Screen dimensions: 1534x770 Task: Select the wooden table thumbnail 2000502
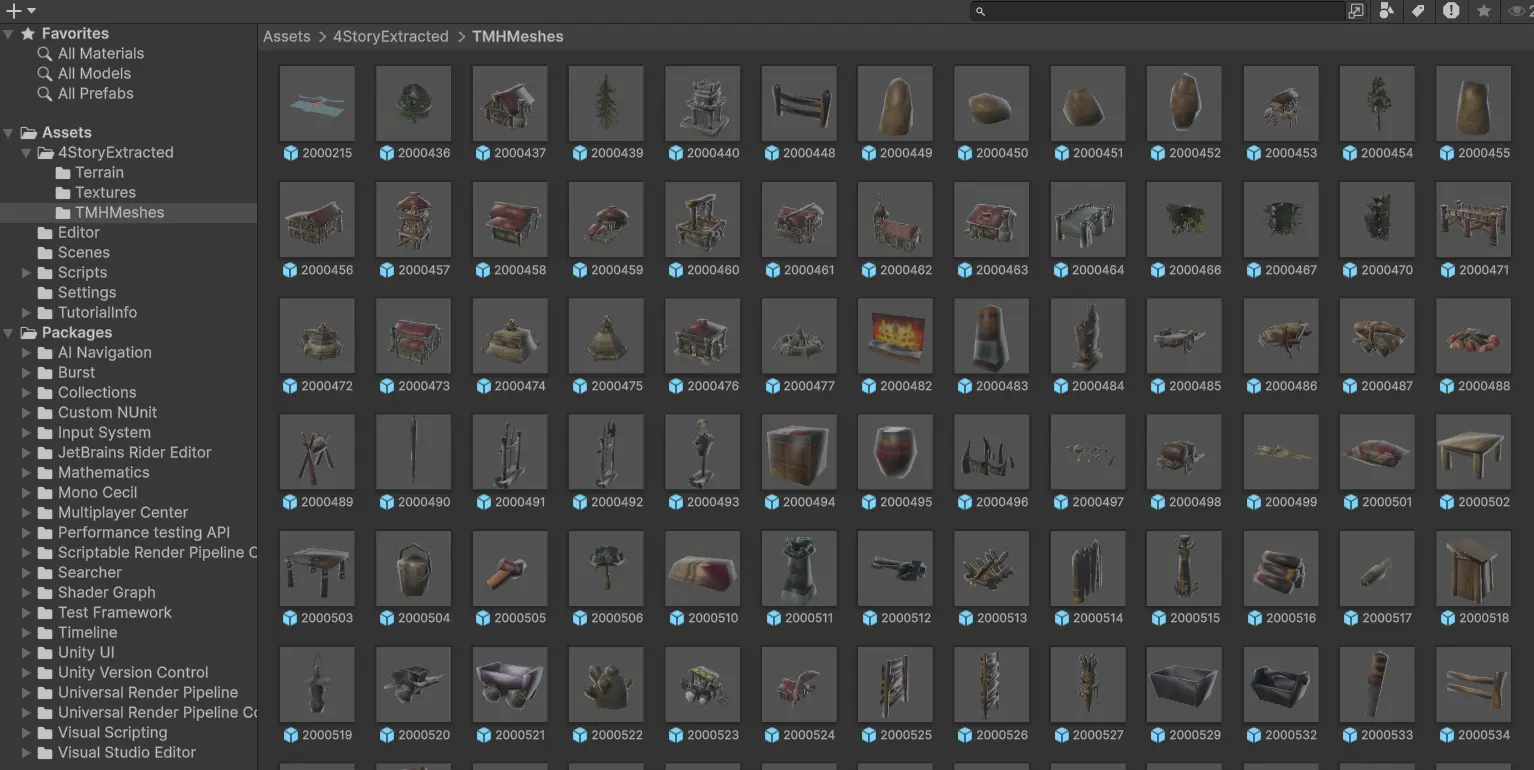pos(1473,452)
